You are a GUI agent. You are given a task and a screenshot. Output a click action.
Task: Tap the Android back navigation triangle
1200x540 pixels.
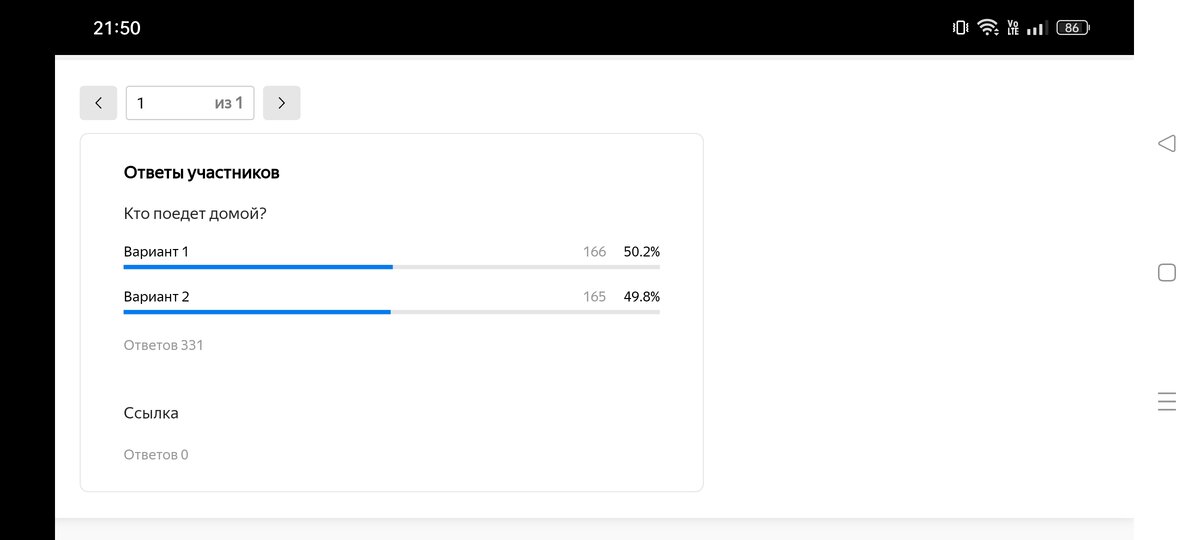[x=1166, y=144]
